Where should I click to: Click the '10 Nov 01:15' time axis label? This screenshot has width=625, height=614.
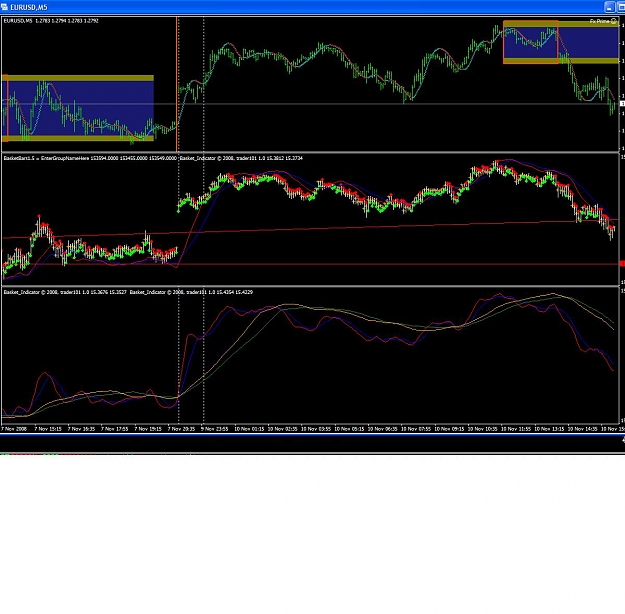[x=249, y=429]
